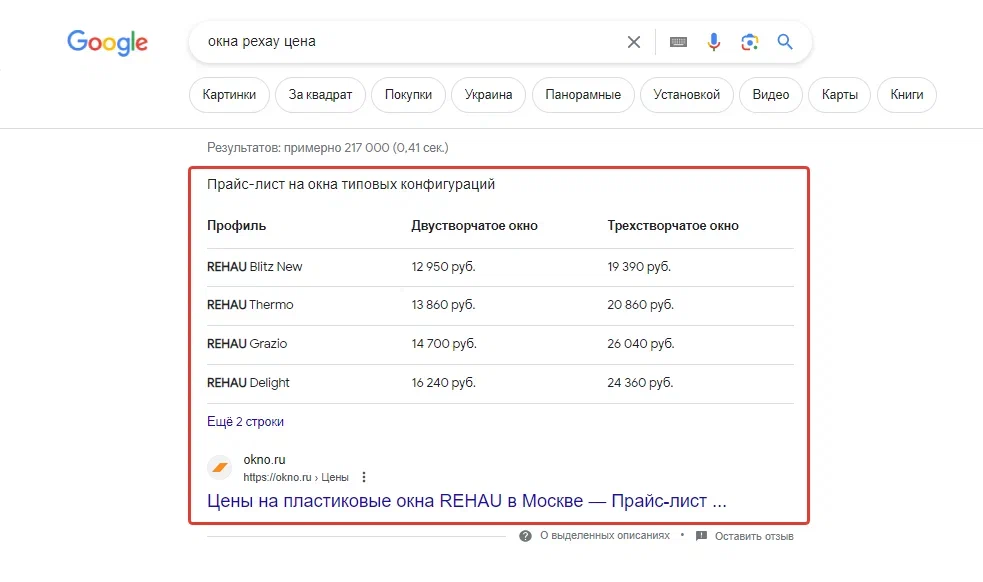This screenshot has height=582, width=983.
Task: Select the Украина filter chip
Action: (x=488, y=95)
